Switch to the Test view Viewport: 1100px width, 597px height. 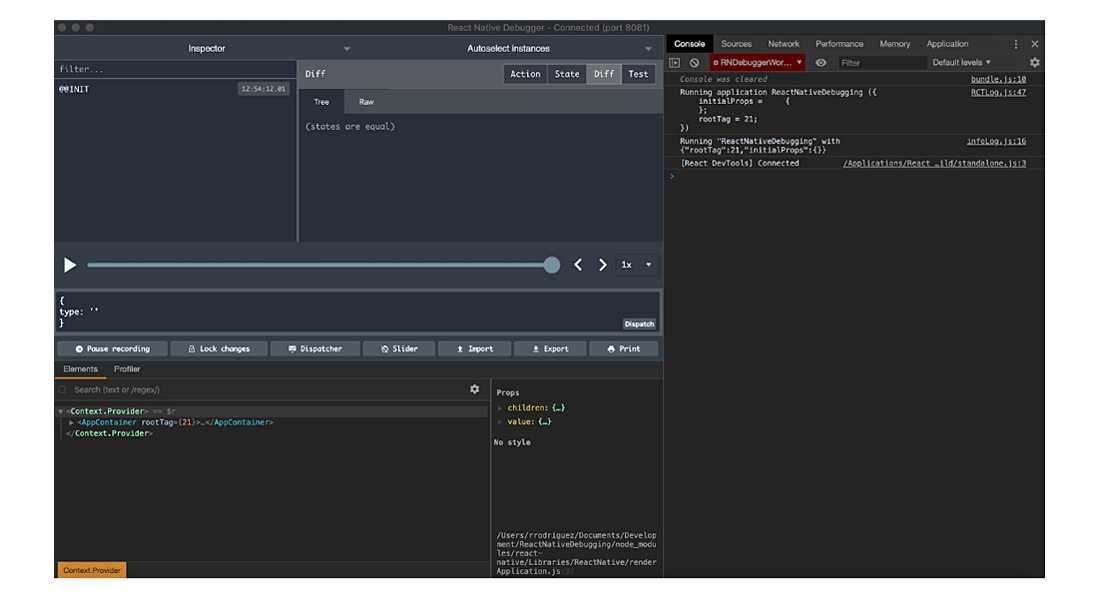point(638,74)
